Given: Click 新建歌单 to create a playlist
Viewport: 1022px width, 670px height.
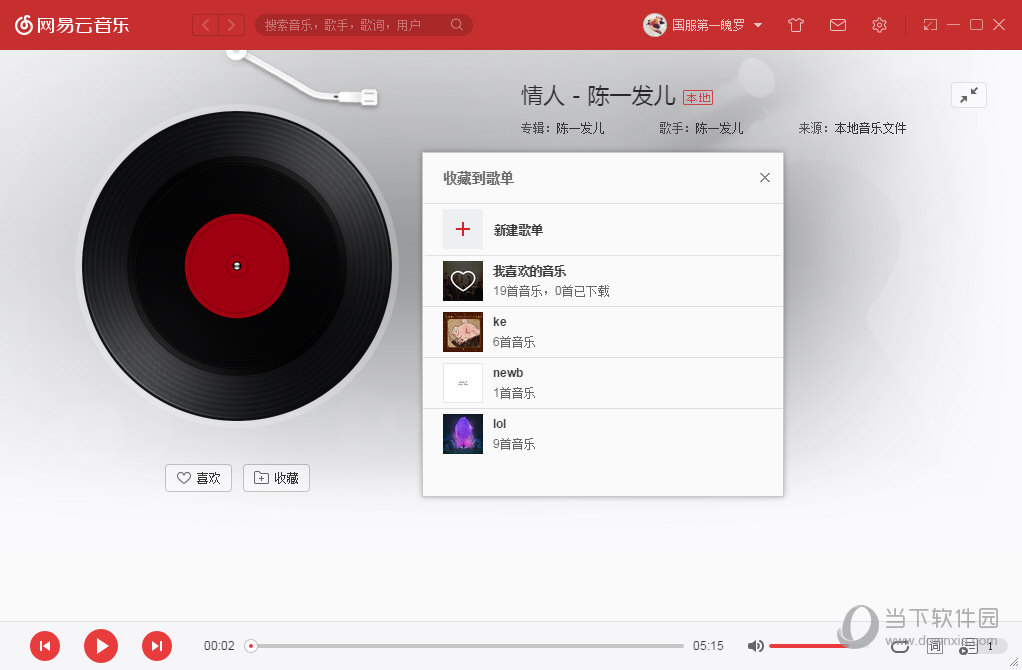Looking at the screenshot, I should (518, 230).
